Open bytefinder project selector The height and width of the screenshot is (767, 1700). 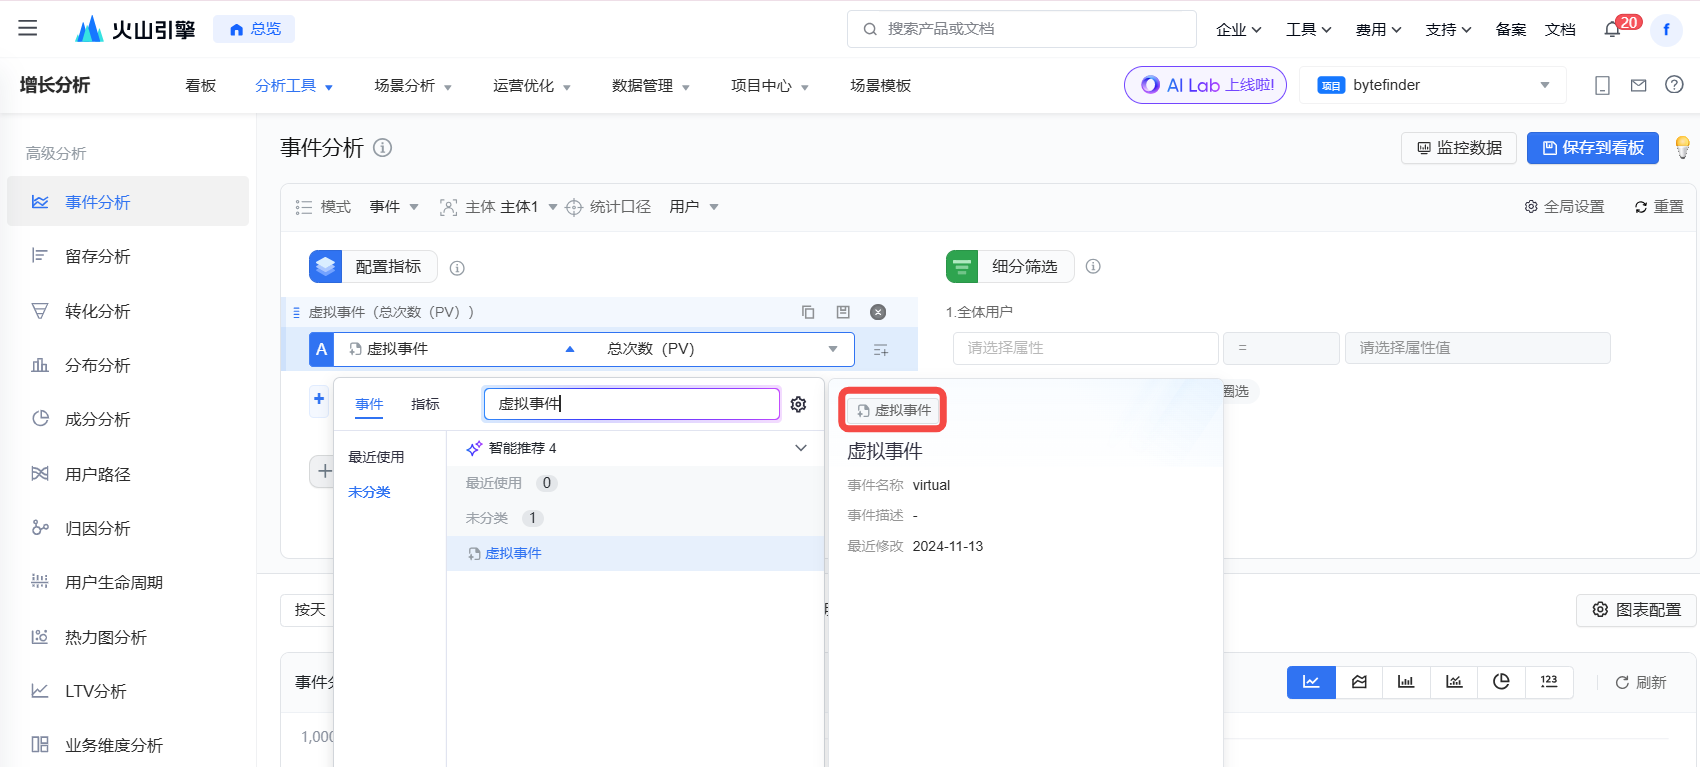[1434, 85]
